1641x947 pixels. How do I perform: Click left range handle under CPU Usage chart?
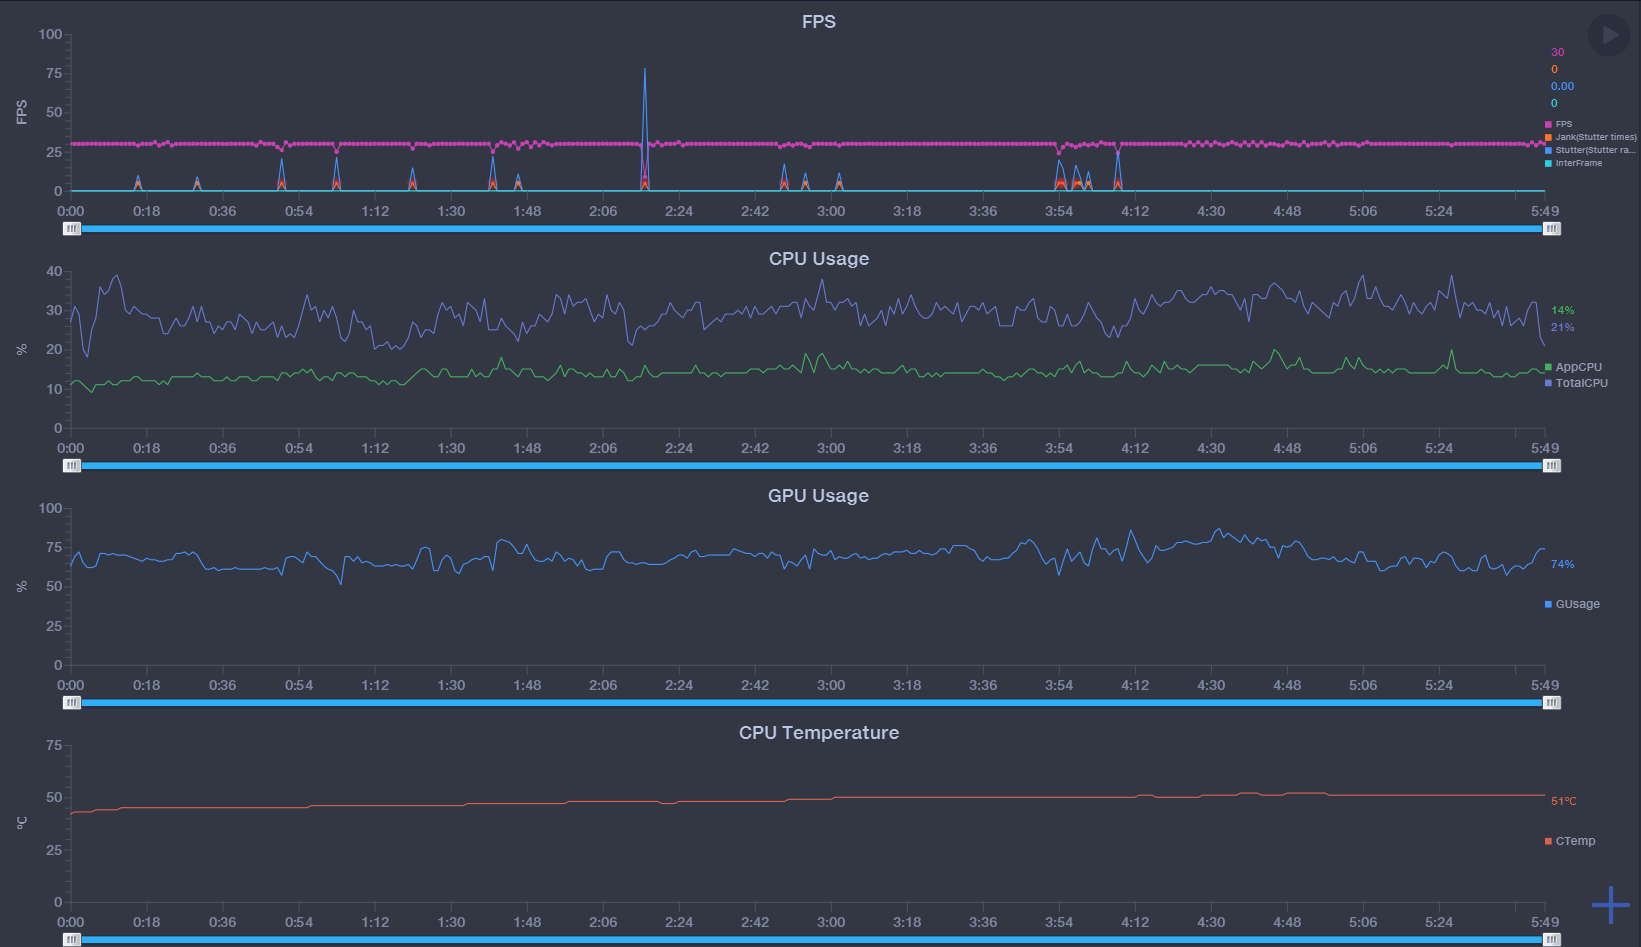click(x=72, y=466)
